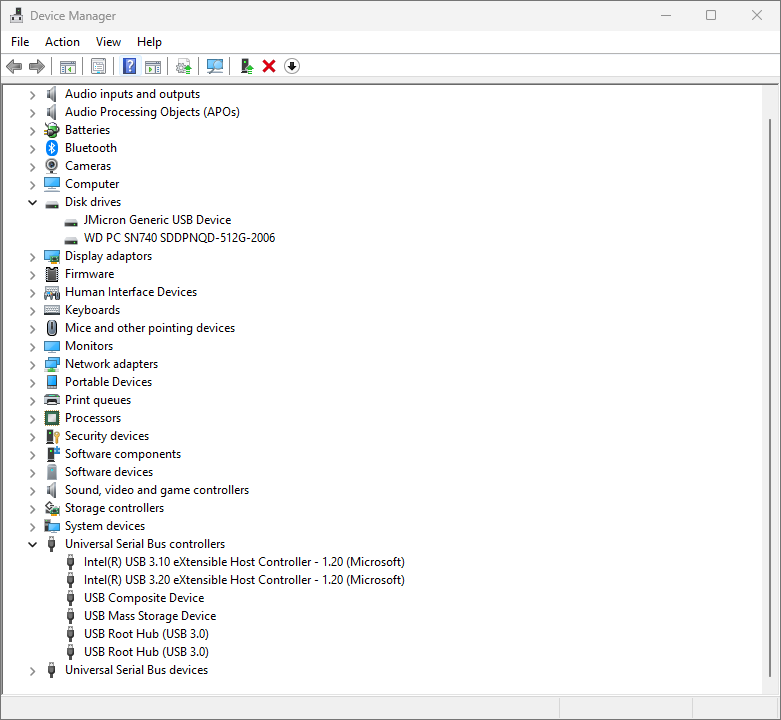
Task: Click the red X uninstall device icon
Action: point(269,66)
